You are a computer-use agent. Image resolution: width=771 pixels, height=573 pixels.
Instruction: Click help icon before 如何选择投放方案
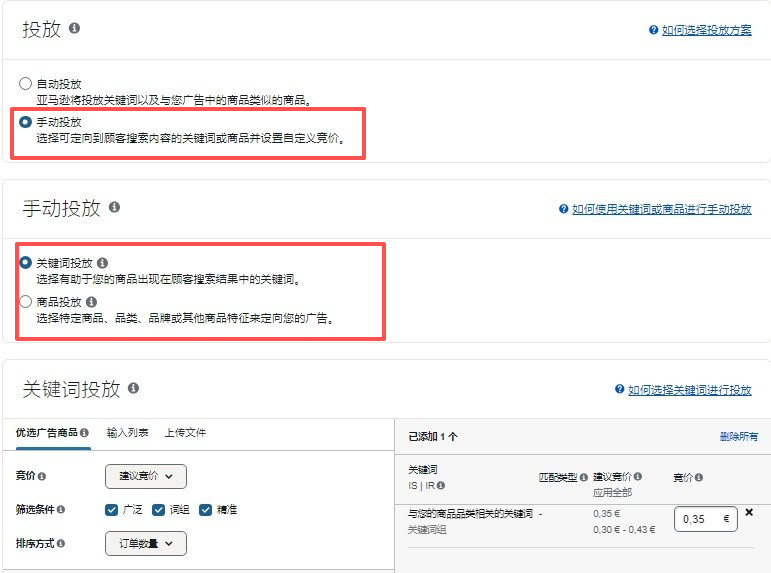pos(653,30)
